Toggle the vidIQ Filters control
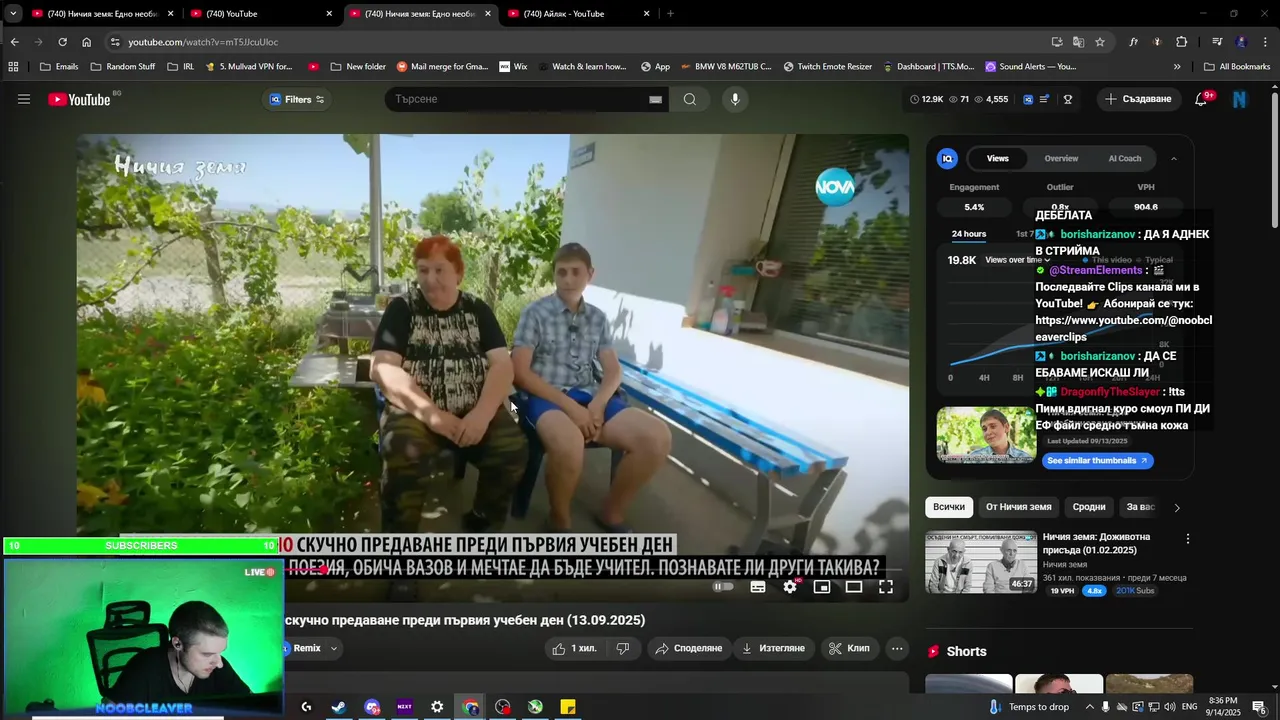 pos(297,99)
